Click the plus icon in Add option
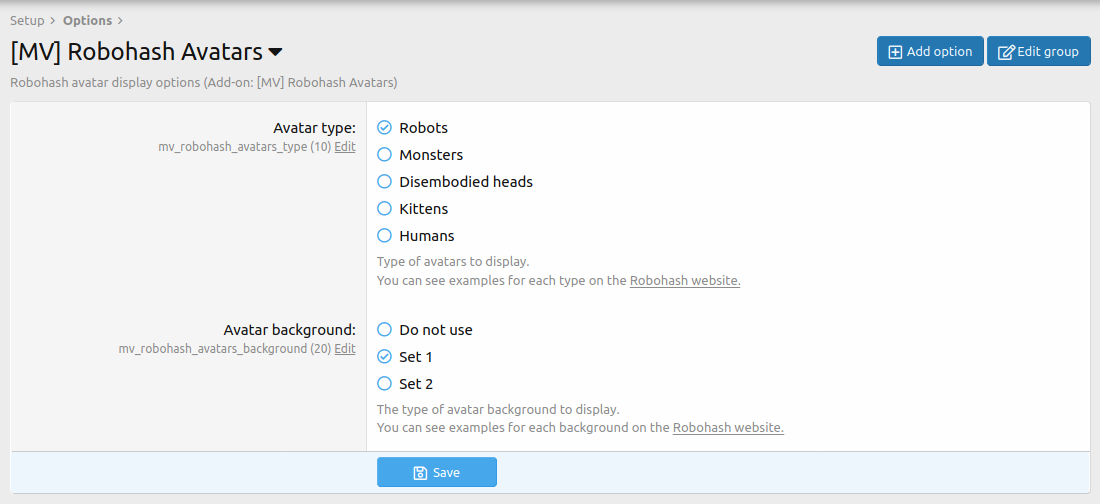This screenshot has width=1100, height=504. pyautogui.click(x=895, y=52)
